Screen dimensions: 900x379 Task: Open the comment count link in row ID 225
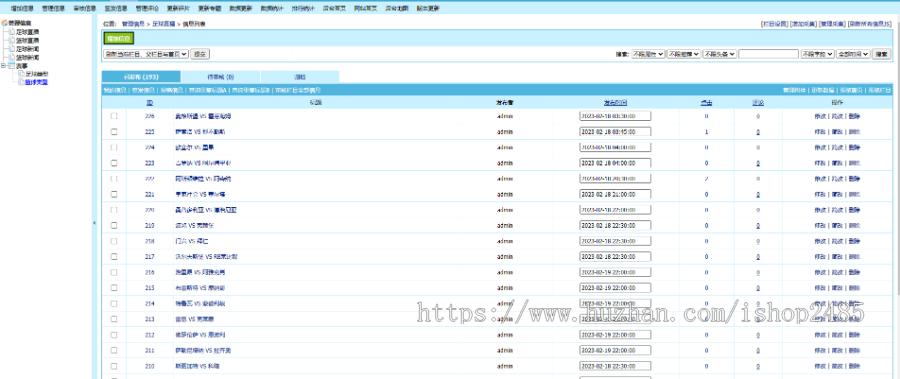point(758,132)
